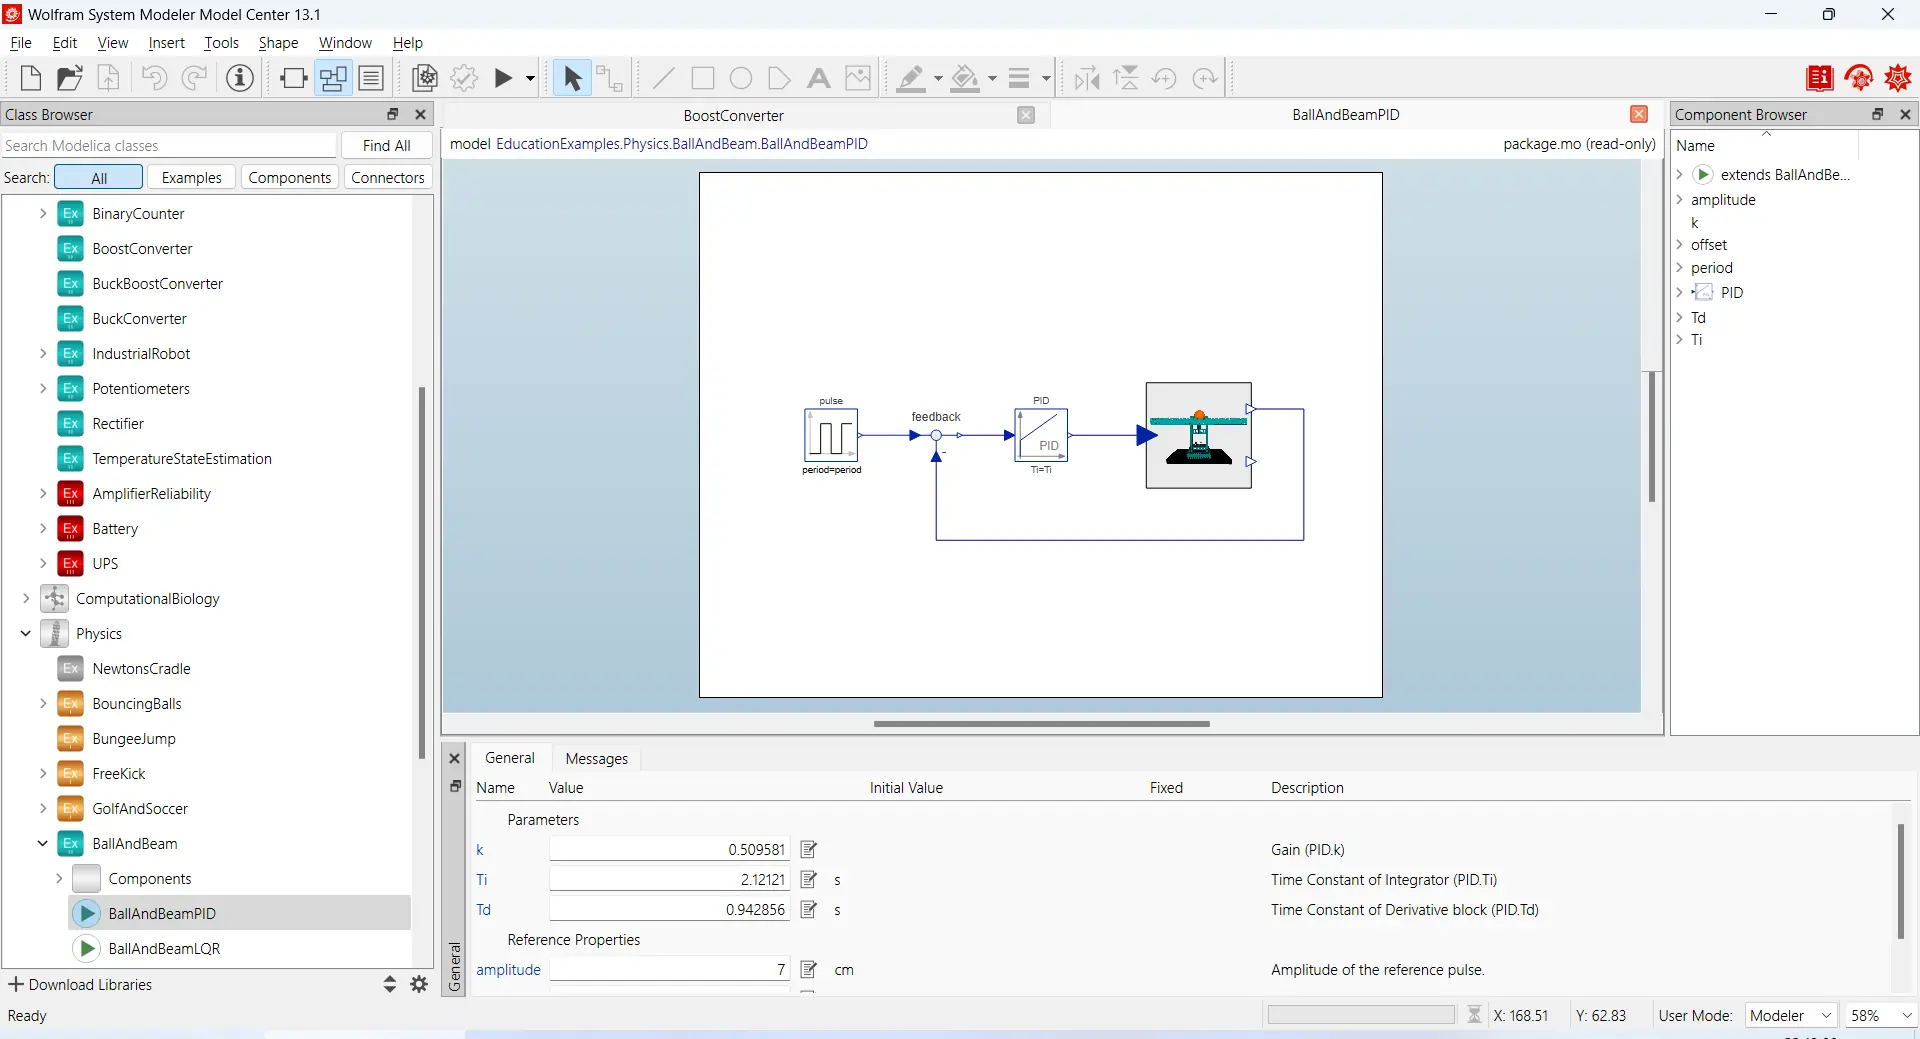The image size is (1920, 1039).
Task: Collapse the Physics tree node
Action: pyautogui.click(x=26, y=633)
